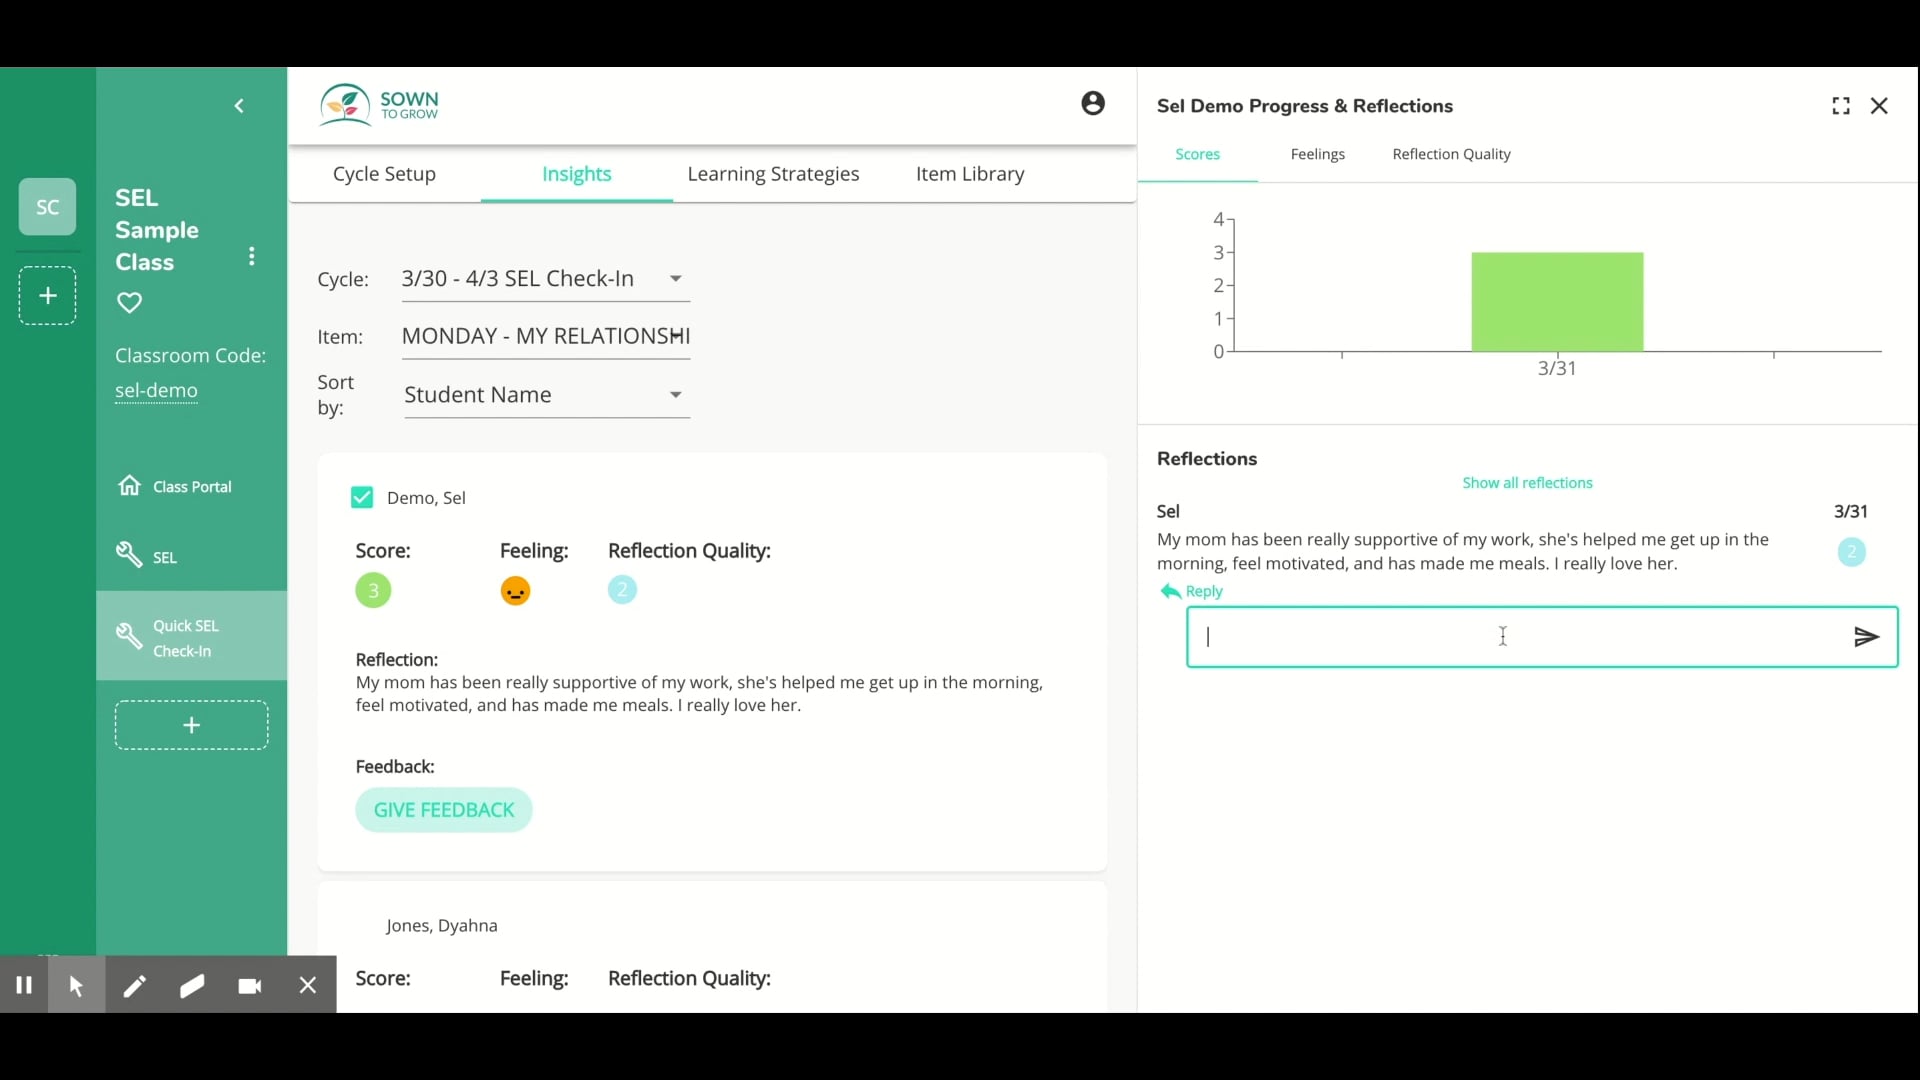
Task: Open the SEL sidebar item
Action: pyautogui.click(x=147, y=557)
